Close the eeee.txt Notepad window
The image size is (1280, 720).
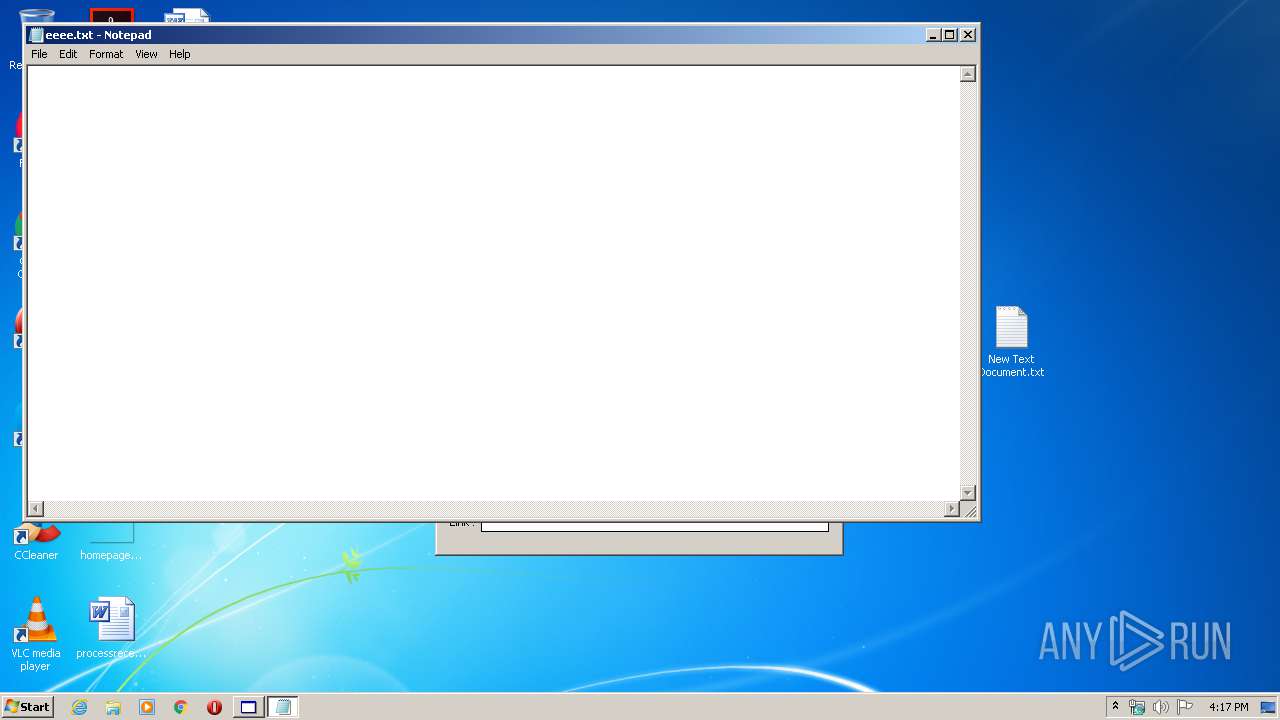pyautogui.click(x=968, y=35)
